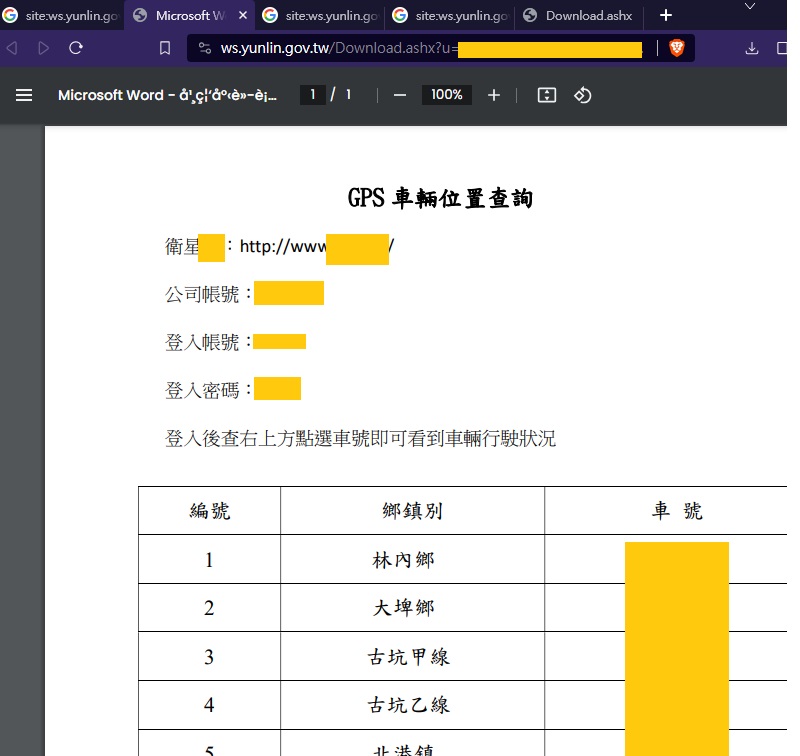The height and width of the screenshot is (756, 800).
Task: Click sentence '登入後查右上方點選車號即可看到車輛行駛狀況'
Action: pyautogui.click(x=360, y=439)
